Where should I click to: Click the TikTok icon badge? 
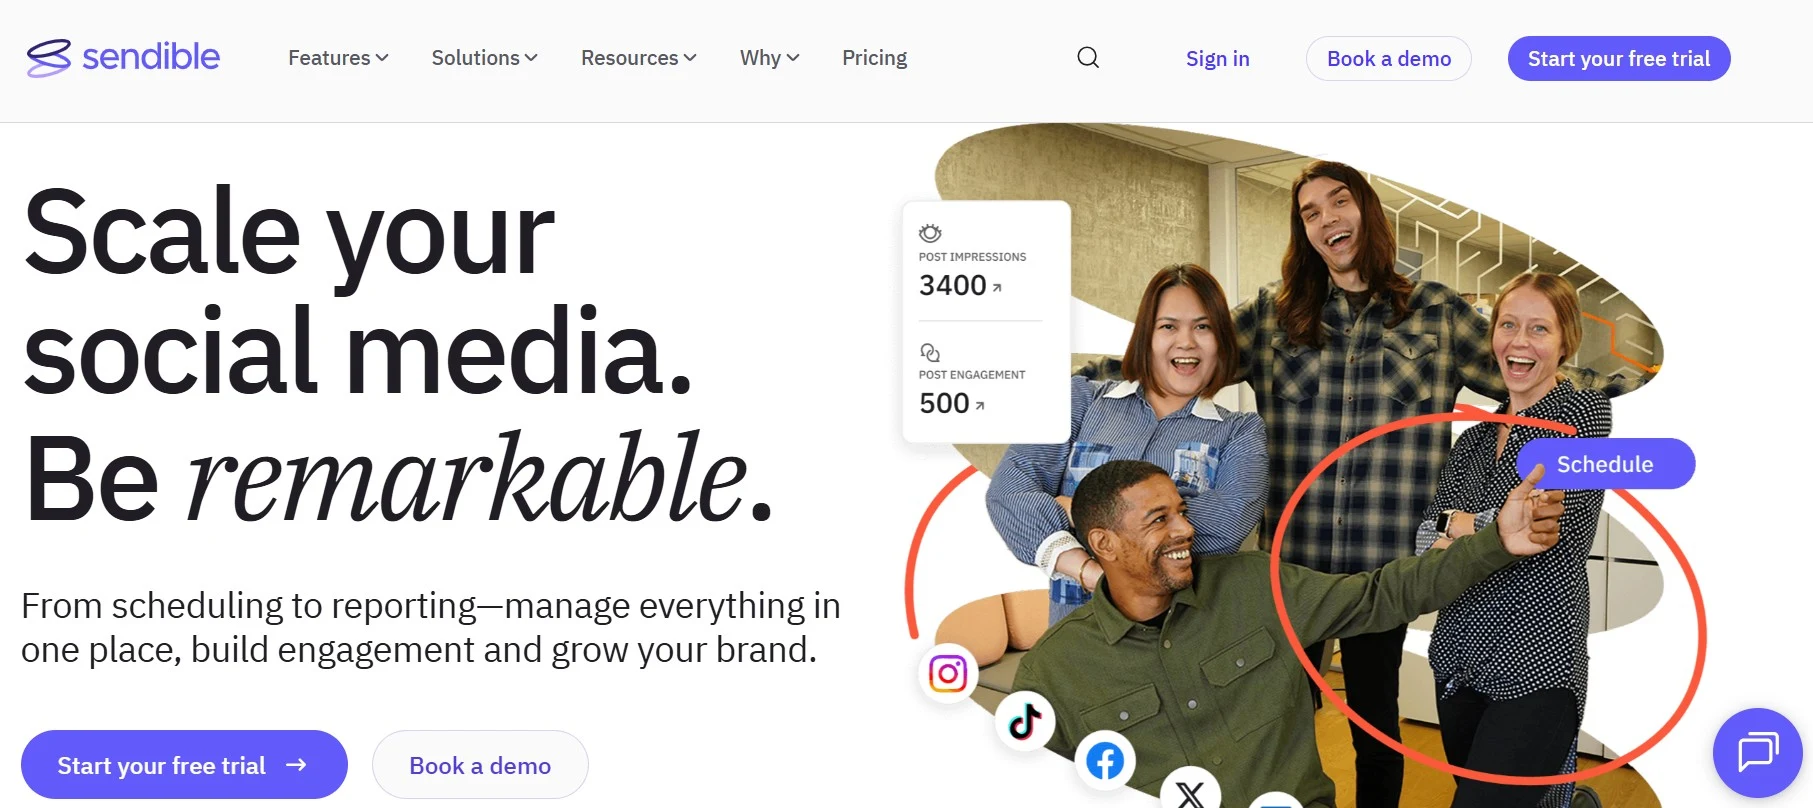1025,721
